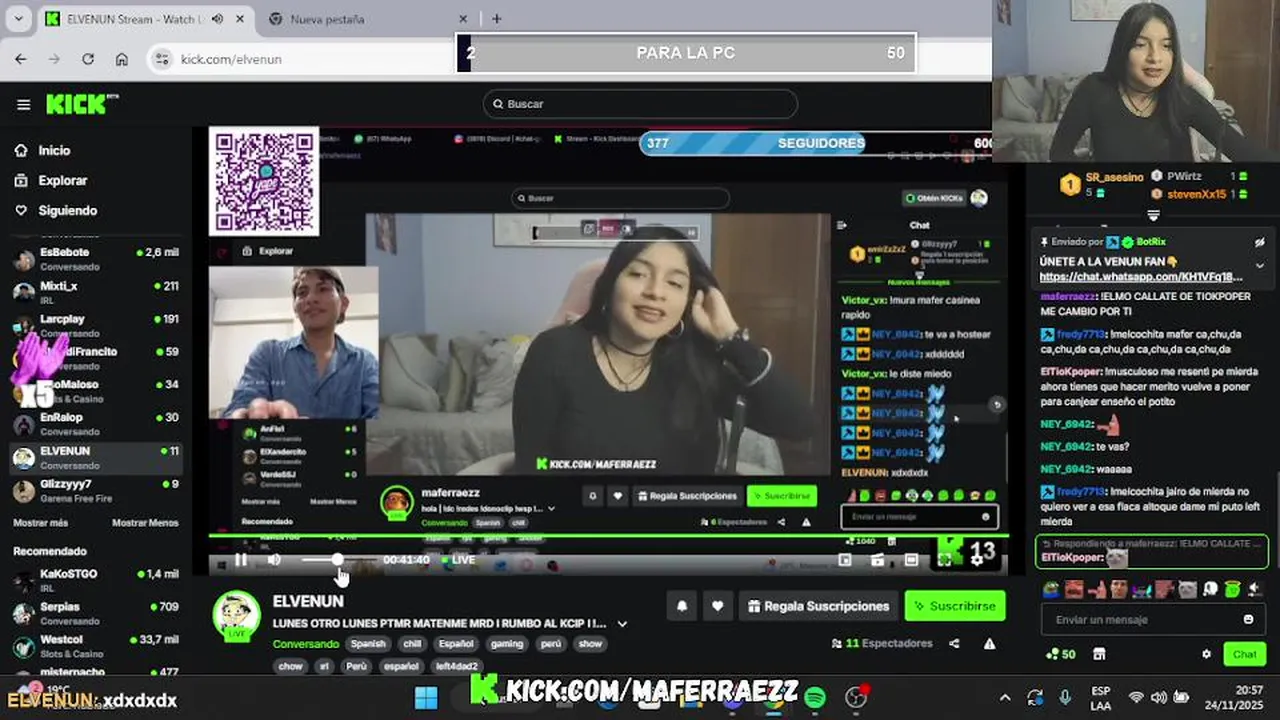
Task: Expand the gift leaderboard arrow
Action: pyautogui.click(x=1153, y=216)
